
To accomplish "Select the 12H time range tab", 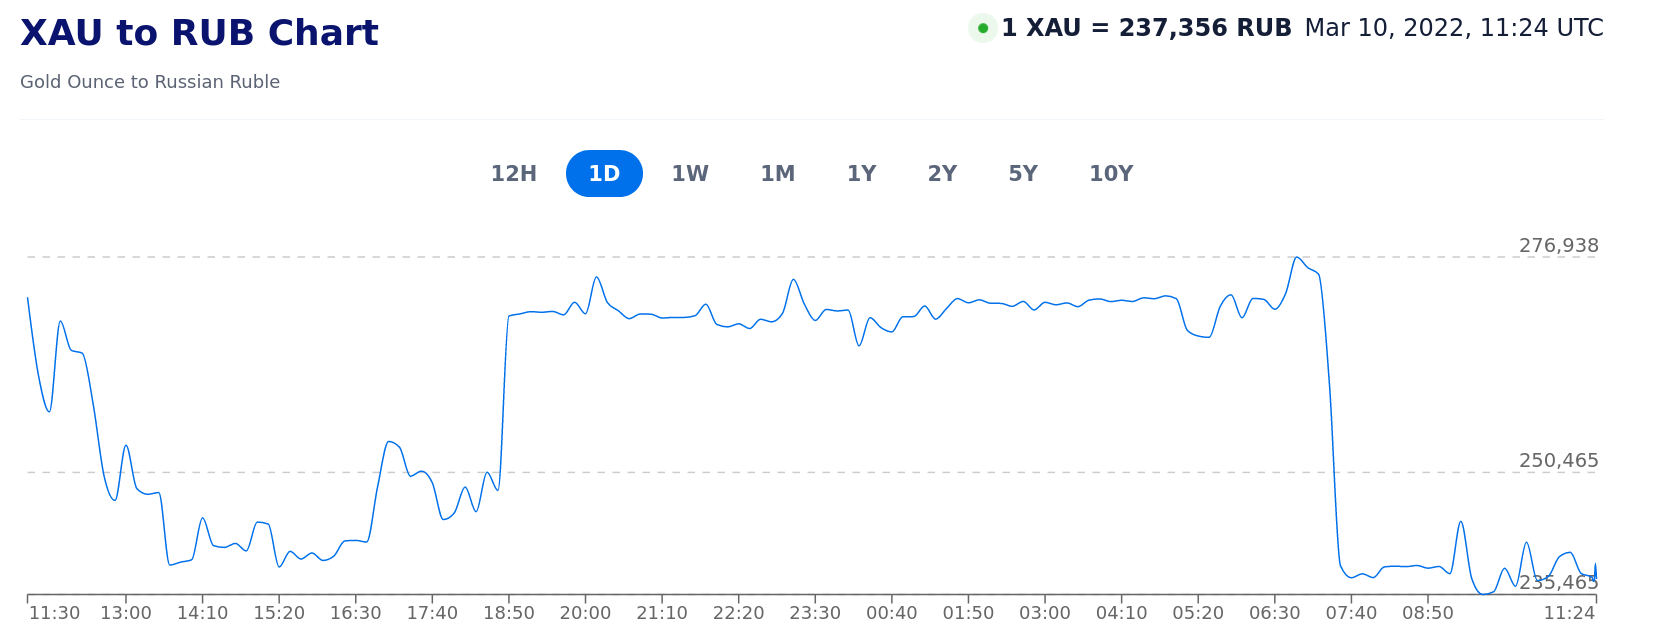I will (x=513, y=174).
